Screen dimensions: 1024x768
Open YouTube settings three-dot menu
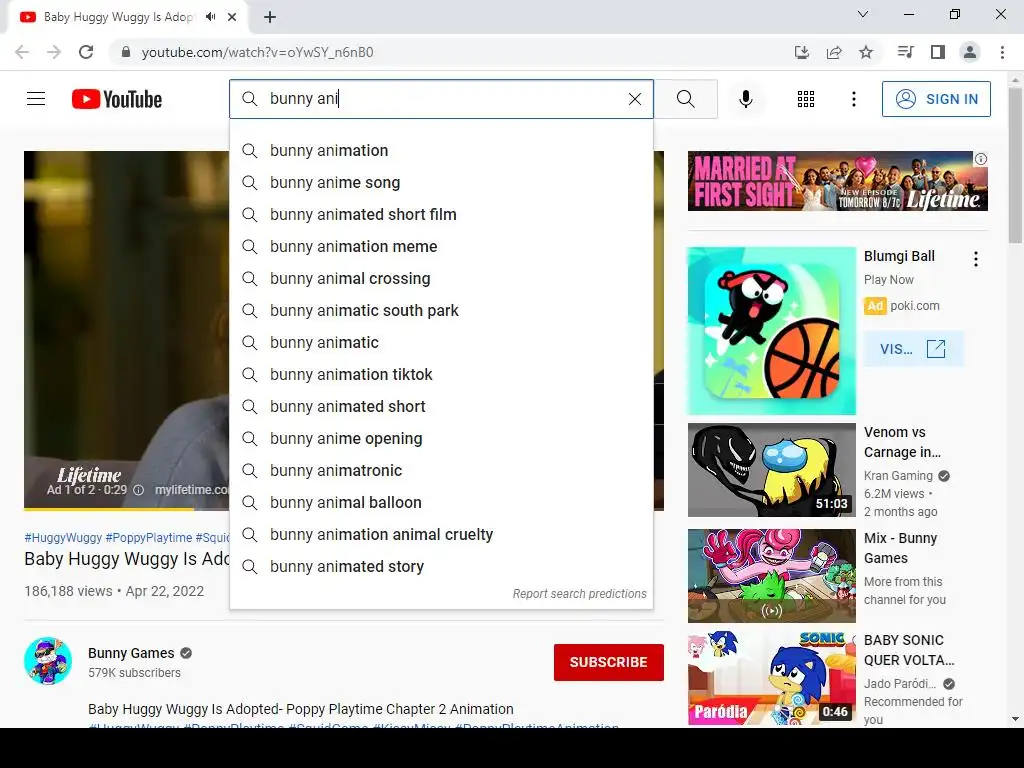[x=854, y=99]
